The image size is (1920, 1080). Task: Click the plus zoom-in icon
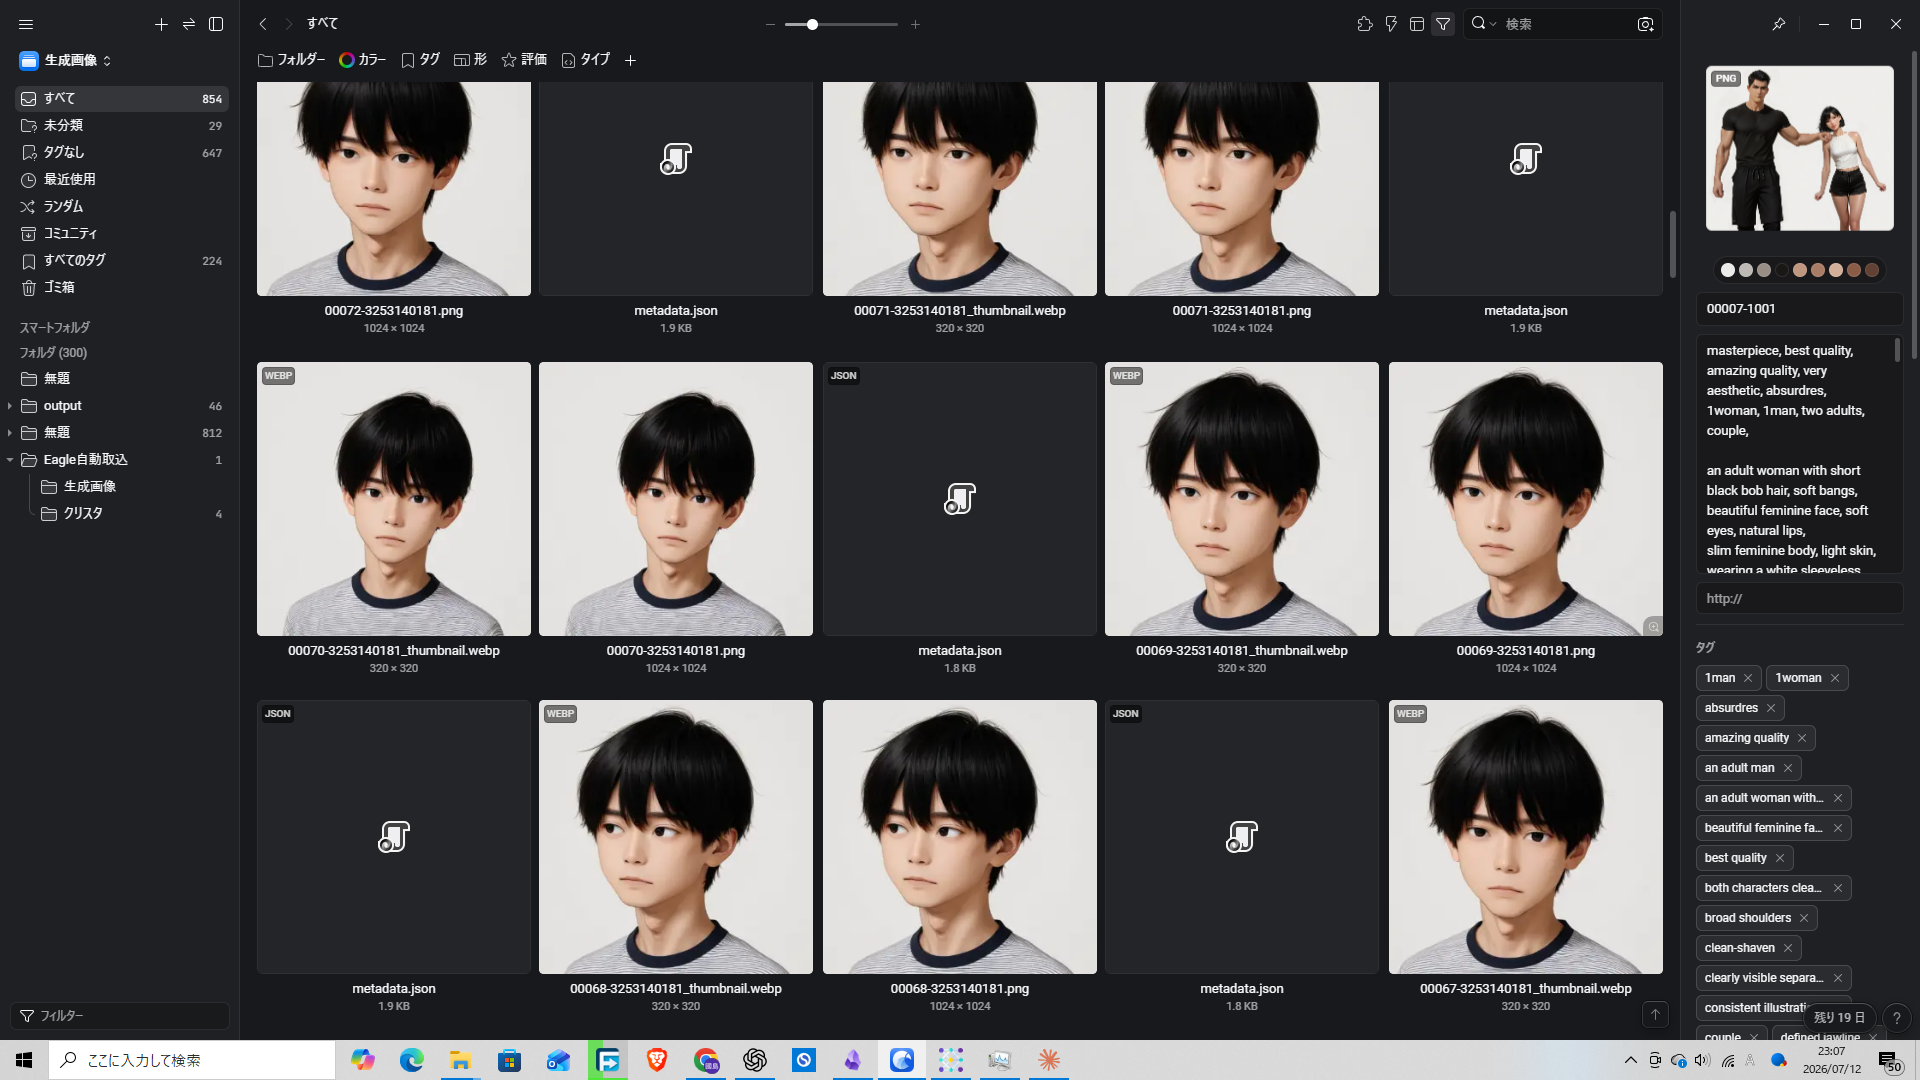[x=915, y=24]
